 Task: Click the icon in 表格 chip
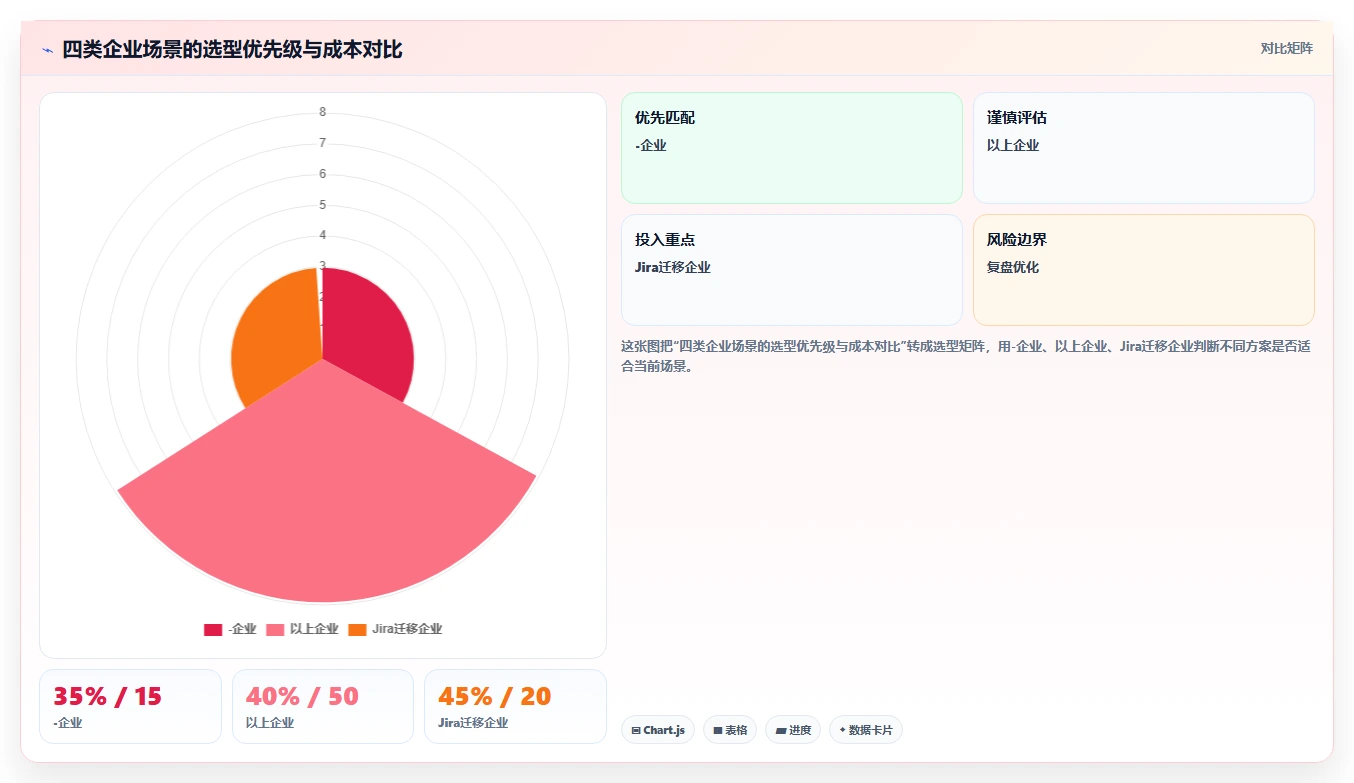coord(718,731)
